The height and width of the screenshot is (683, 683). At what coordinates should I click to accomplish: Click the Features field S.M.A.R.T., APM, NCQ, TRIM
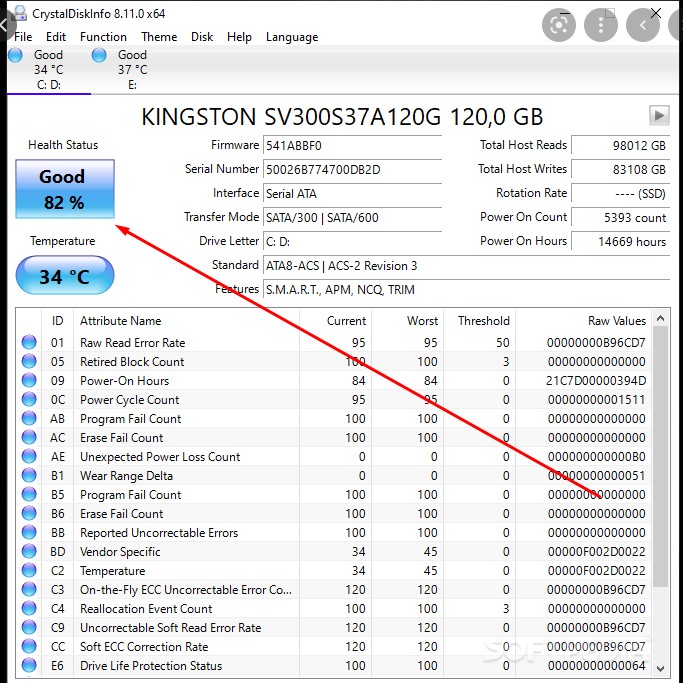[x=466, y=289]
